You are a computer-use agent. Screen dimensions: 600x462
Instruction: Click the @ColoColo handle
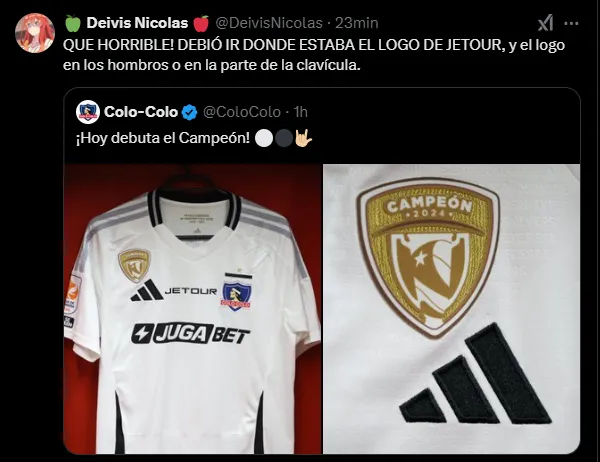tap(242, 112)
